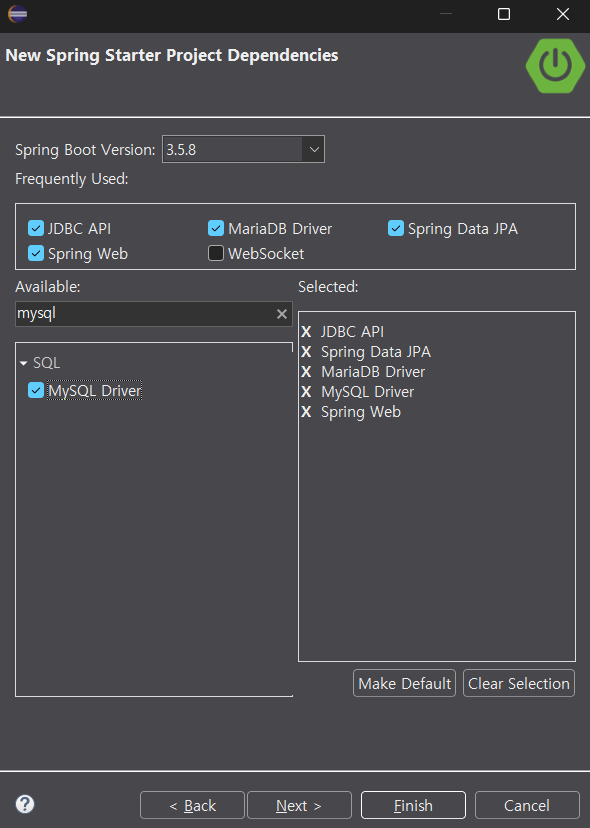Collapse the SQL tree category

click(x=23, y=363)
